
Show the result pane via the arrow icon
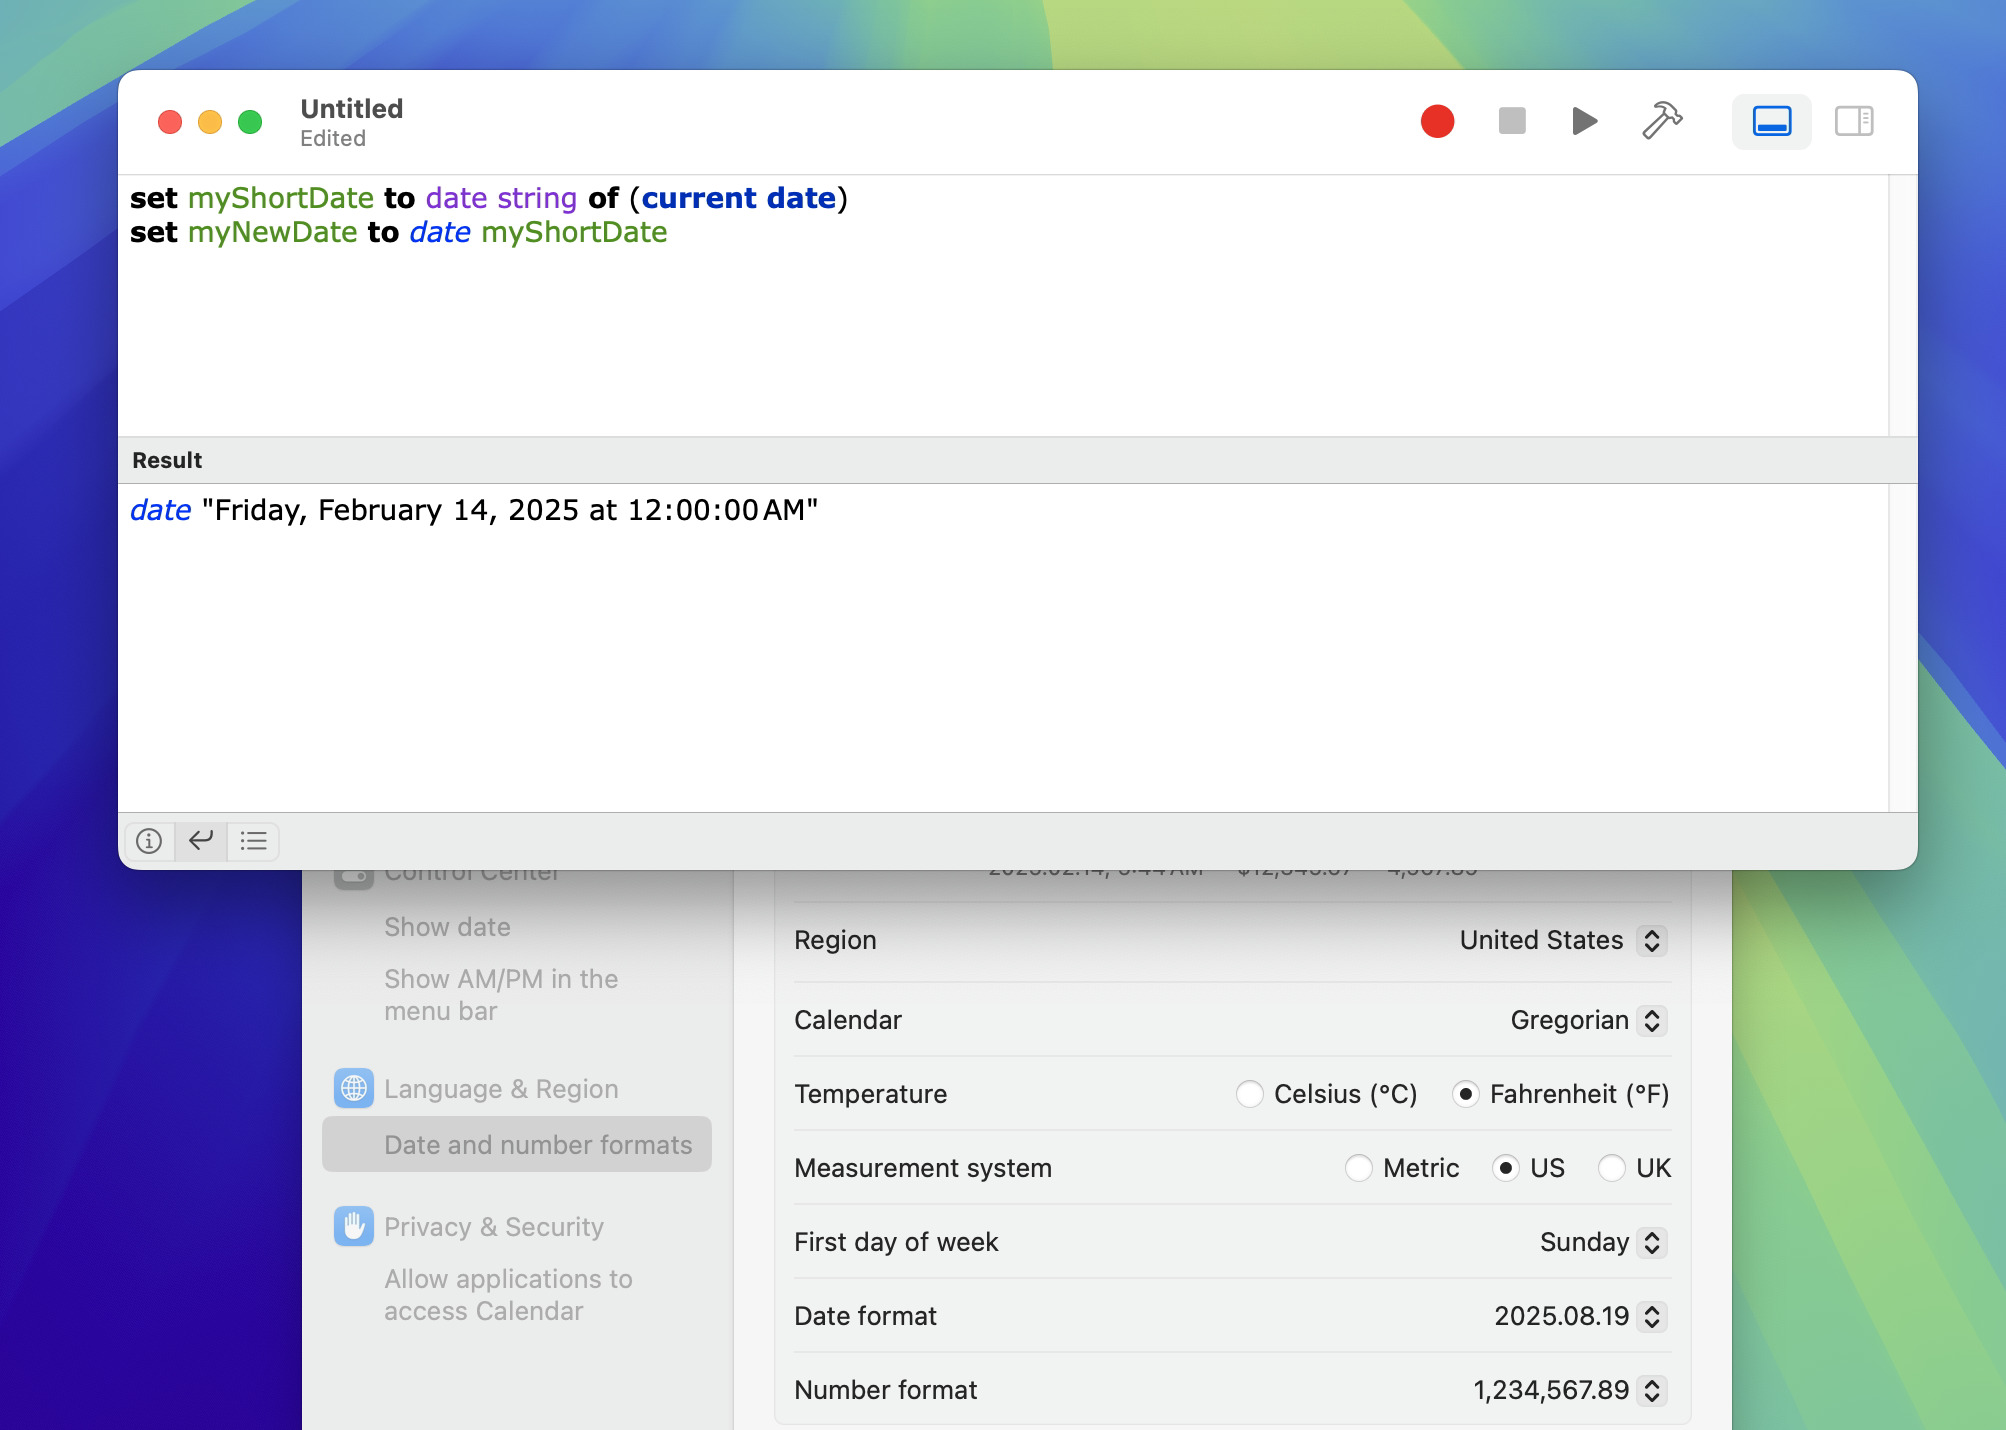[x=201, y=841]
